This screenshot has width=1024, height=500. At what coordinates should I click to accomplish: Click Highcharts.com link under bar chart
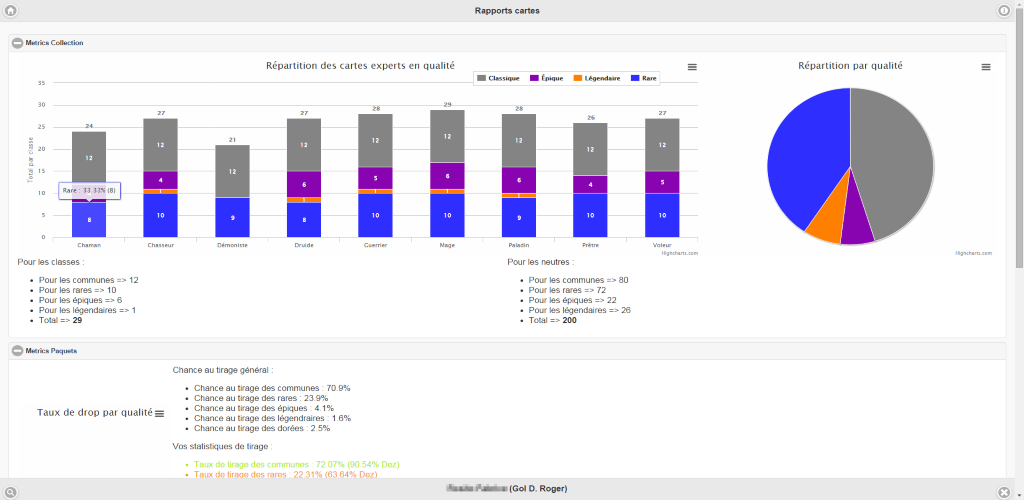[x=680, y=253]
